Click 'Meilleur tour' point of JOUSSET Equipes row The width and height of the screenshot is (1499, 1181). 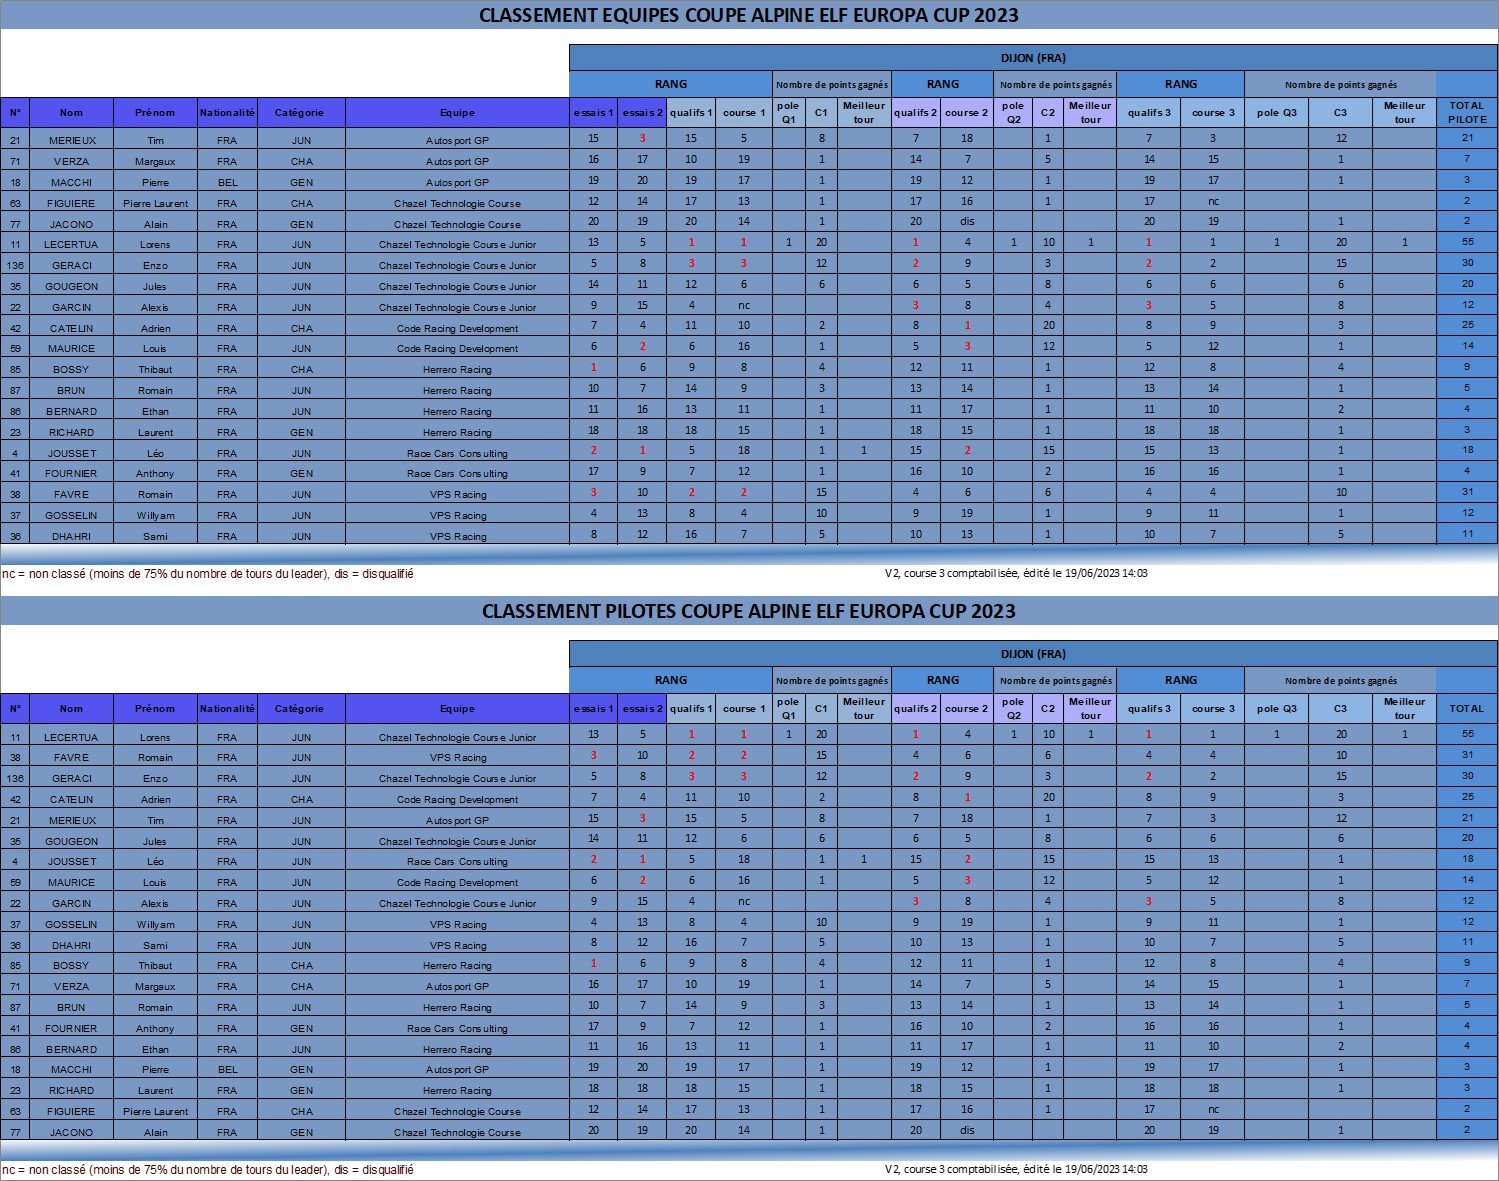coord(864,450)
